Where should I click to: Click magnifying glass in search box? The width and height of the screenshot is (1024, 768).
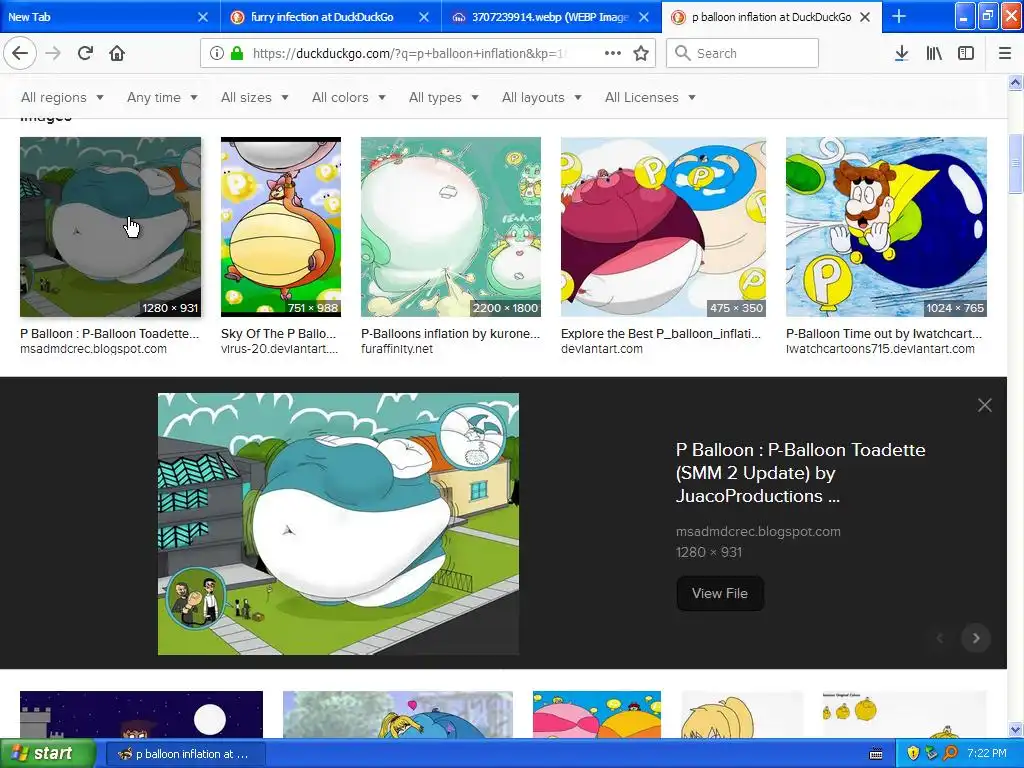pyautogui.click(x=682, y=53)
